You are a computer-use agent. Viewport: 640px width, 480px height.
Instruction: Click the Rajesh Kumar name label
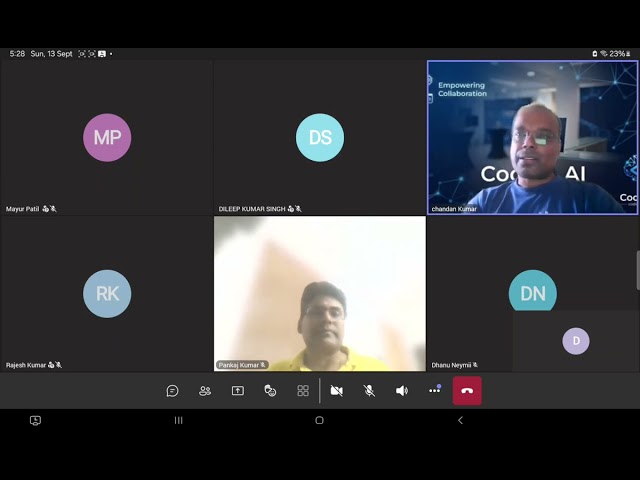(26, 365)
